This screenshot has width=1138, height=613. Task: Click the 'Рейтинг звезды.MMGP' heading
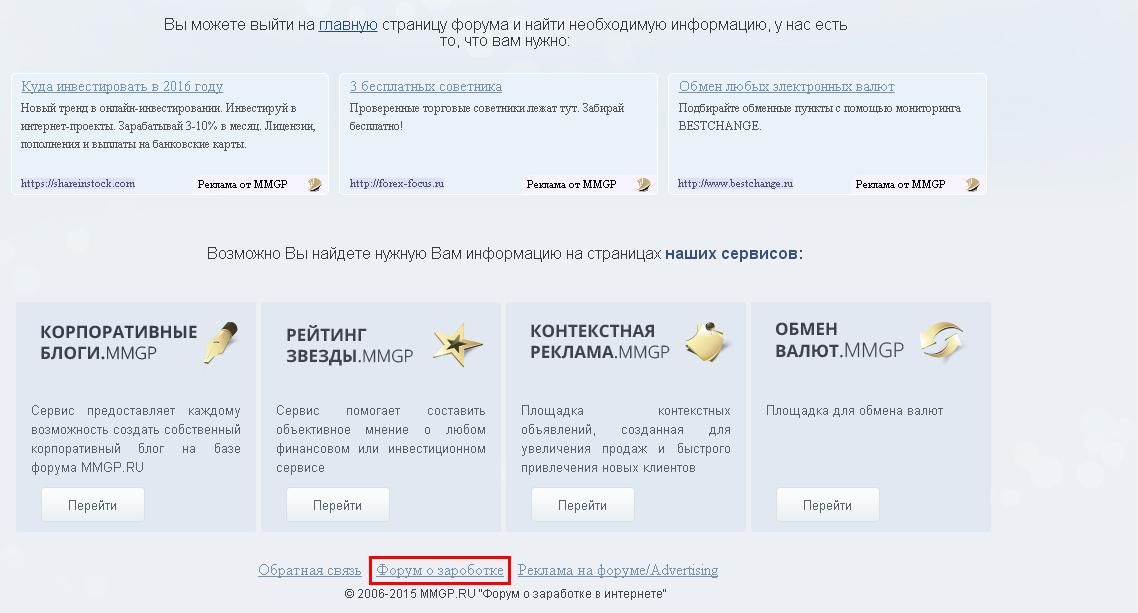[349, 345]
